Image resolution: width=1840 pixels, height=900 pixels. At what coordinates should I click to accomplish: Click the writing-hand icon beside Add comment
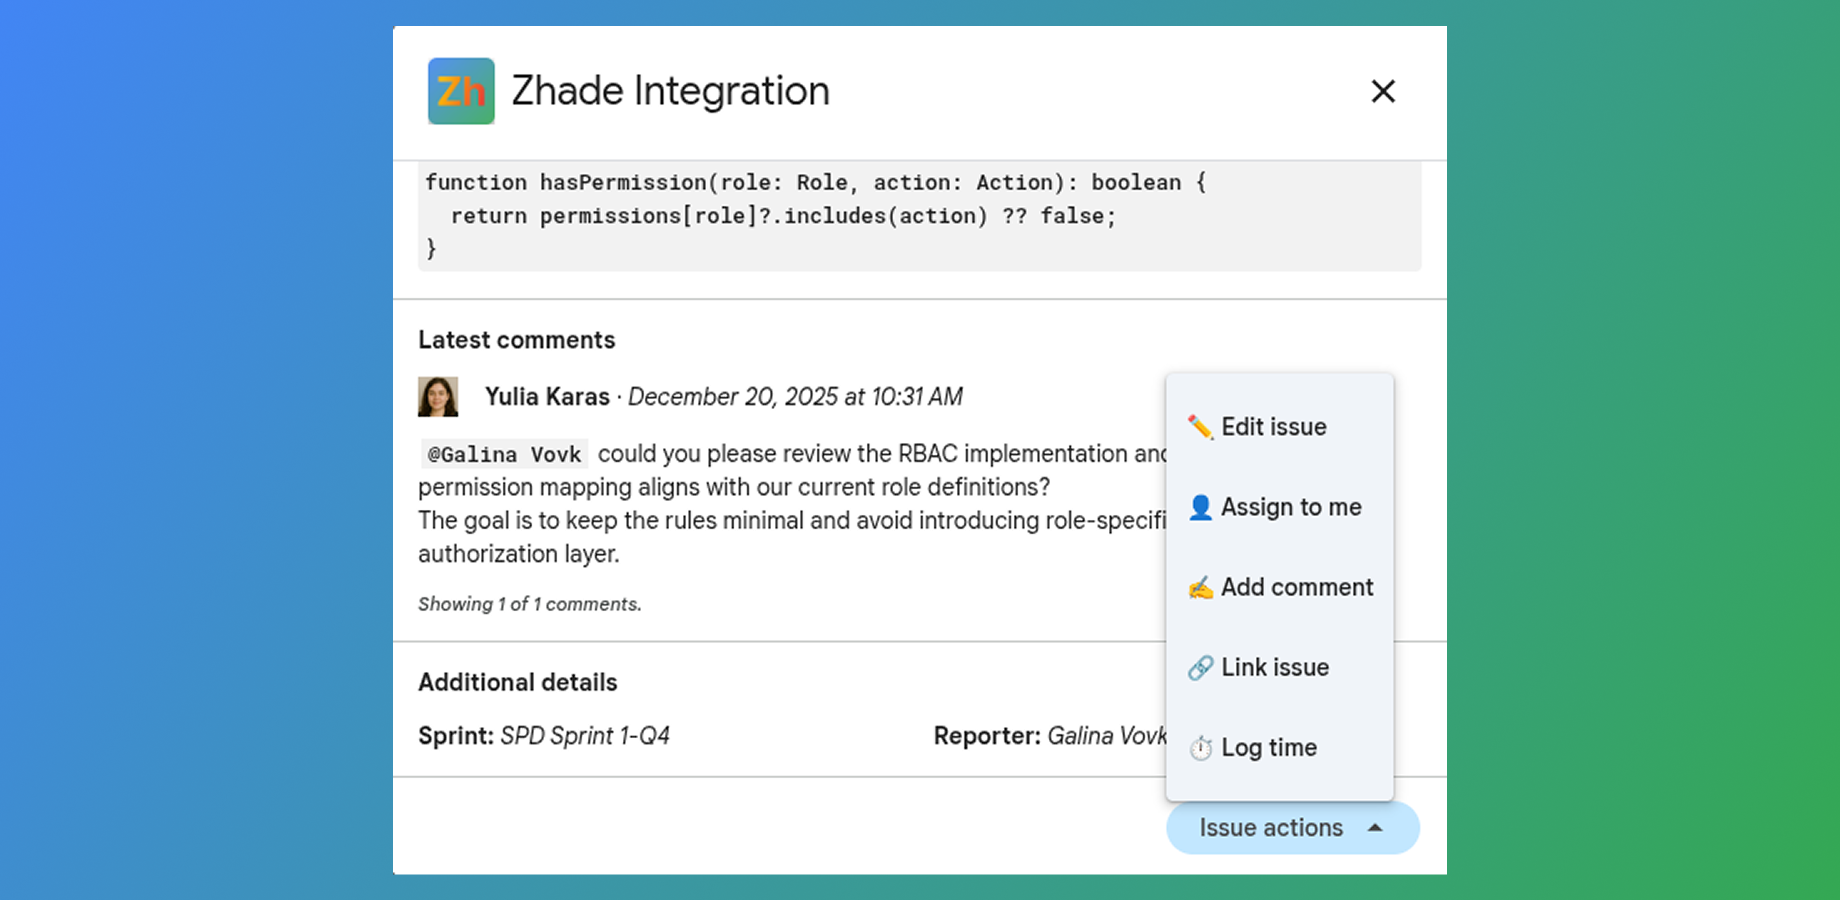click(x=1200, y=587)
